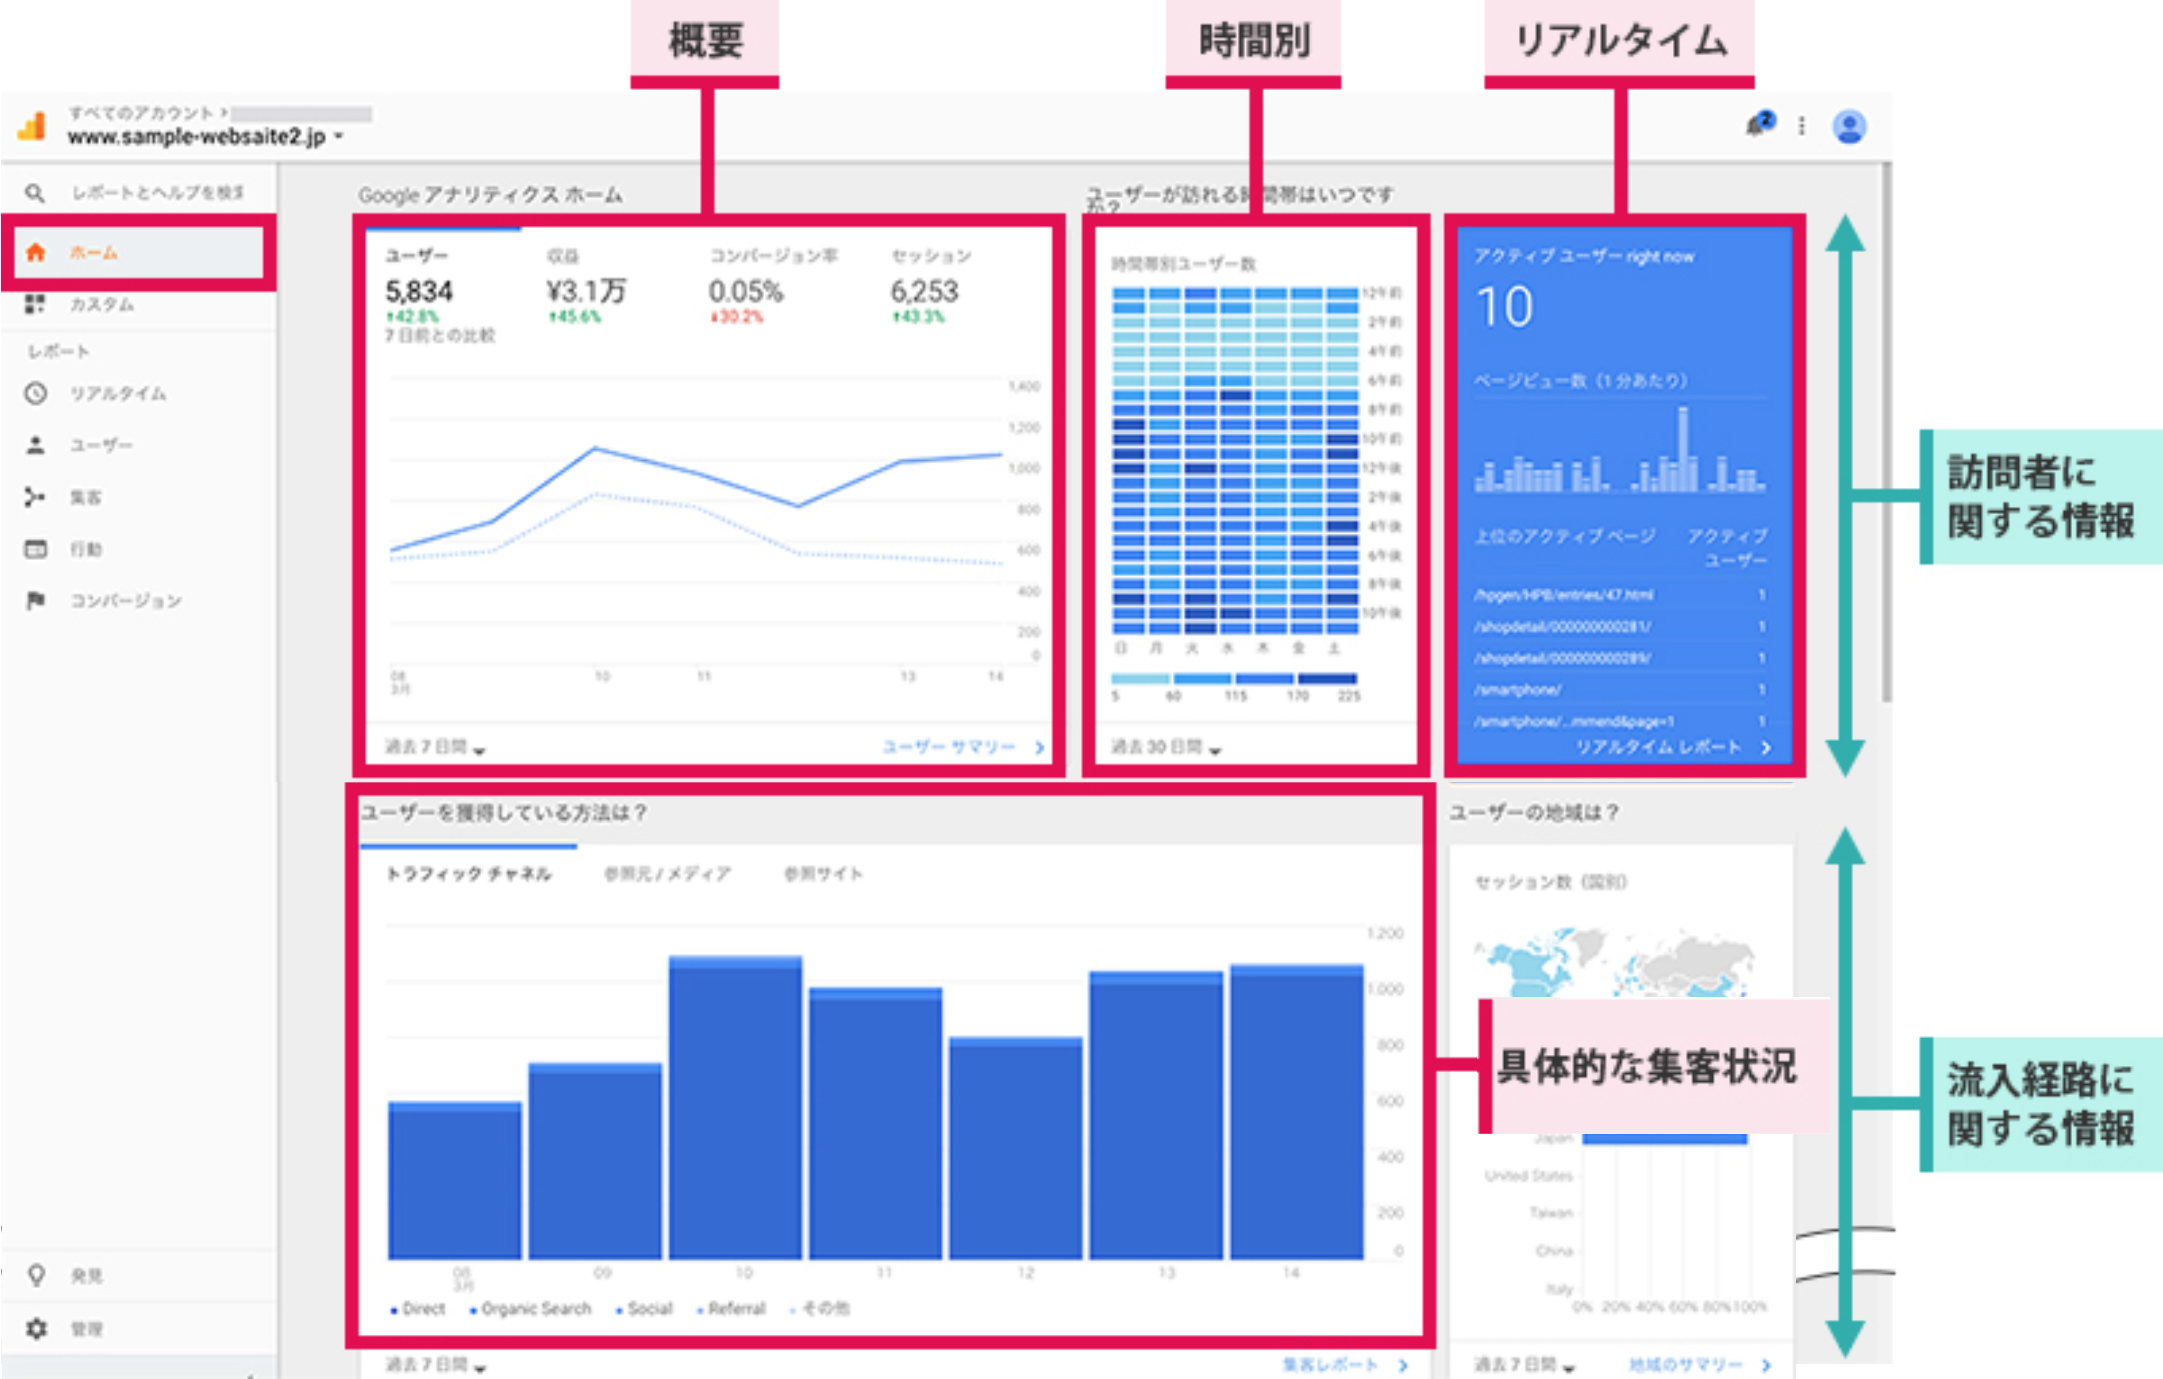2163x1379 pixels.
Task: Click the User person icon in sidebar
Action: (35, 445)
